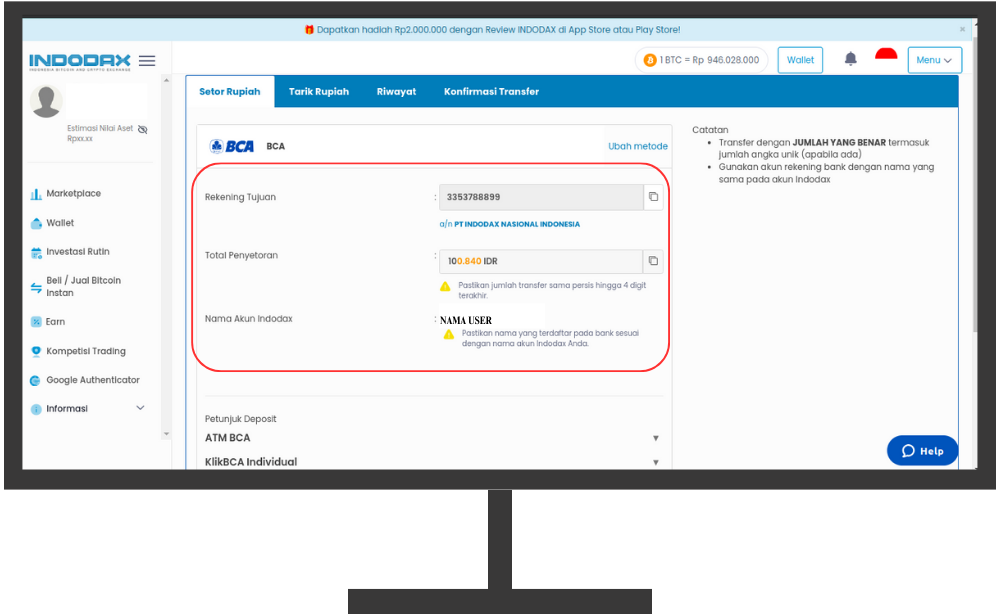Copy the Rekening Tujuan account number

click(653, 197)
